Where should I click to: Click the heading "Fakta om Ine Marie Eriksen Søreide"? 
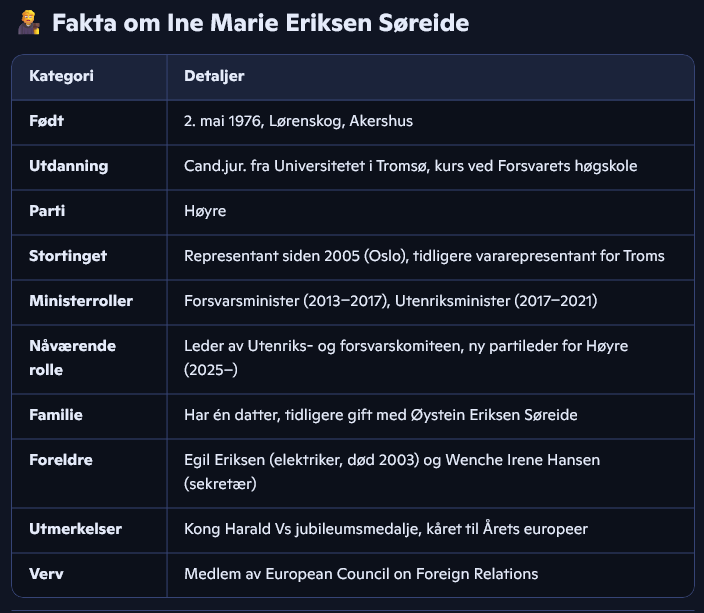pos(260,23)
